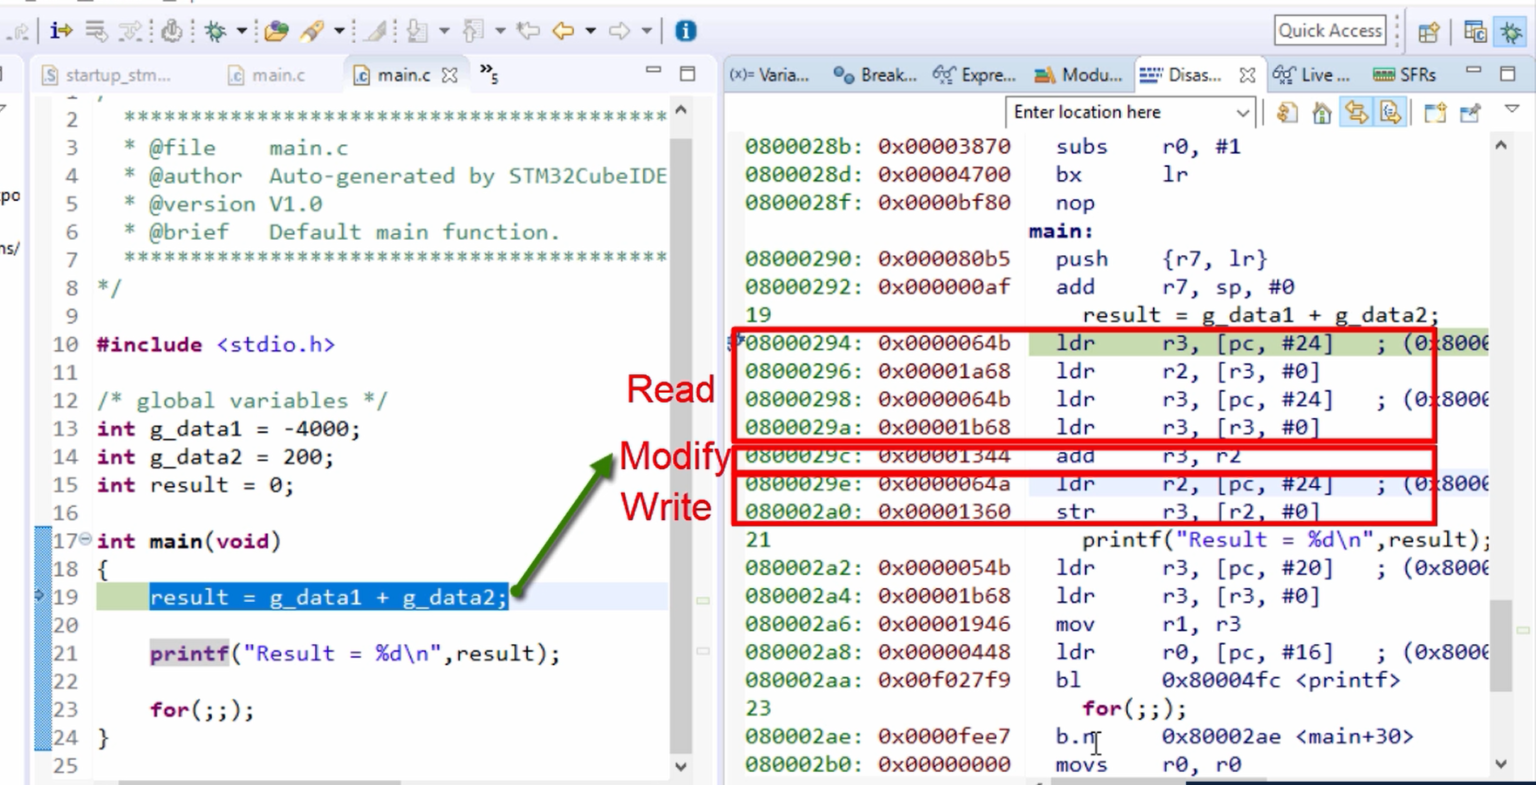
Task: Toggle instruction stepping mode icon
Action: (60, 31)
